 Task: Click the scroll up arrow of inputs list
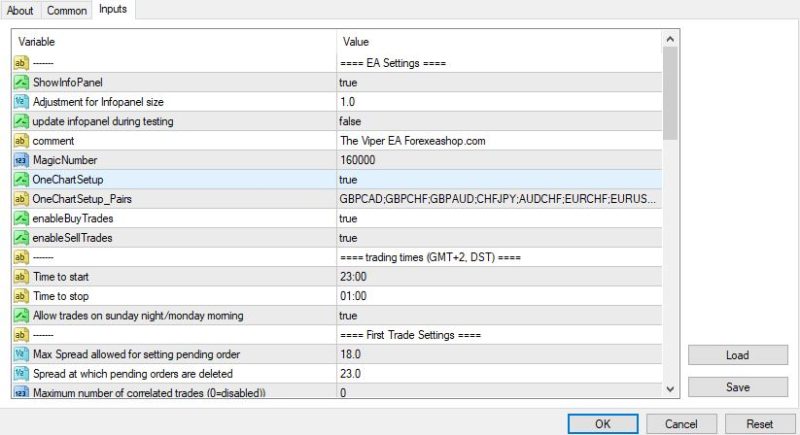click(670, 39)
